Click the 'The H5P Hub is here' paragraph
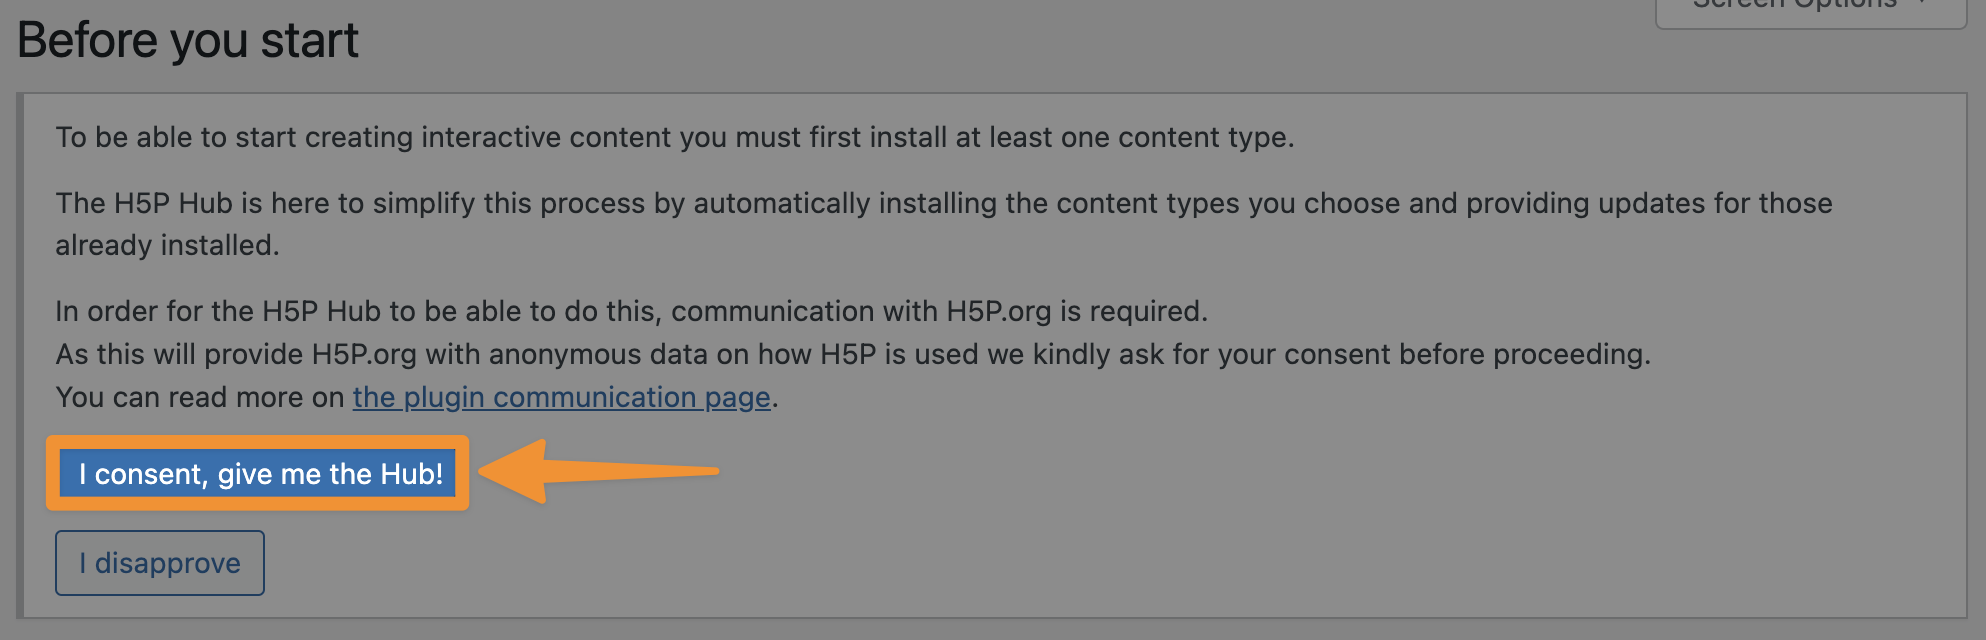This screenshot has width=1986, height=640. 943,203
